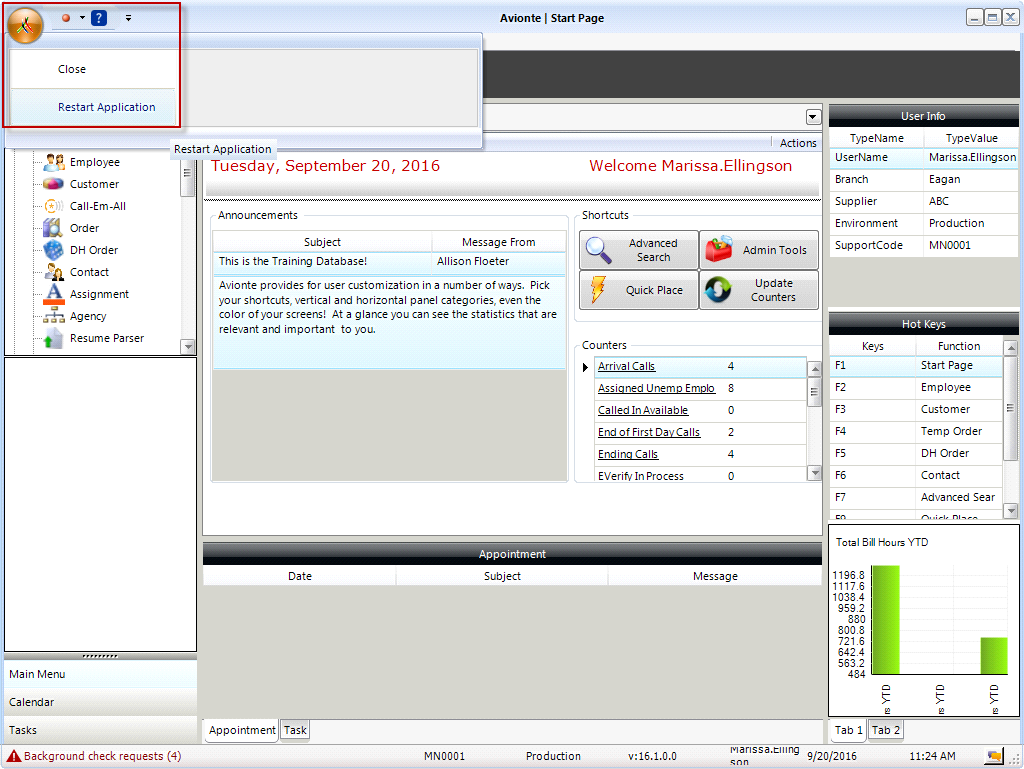Viewport: 1024px width, 769px height.
Task: Switch to the Task tab
Action: click(295, 730)
